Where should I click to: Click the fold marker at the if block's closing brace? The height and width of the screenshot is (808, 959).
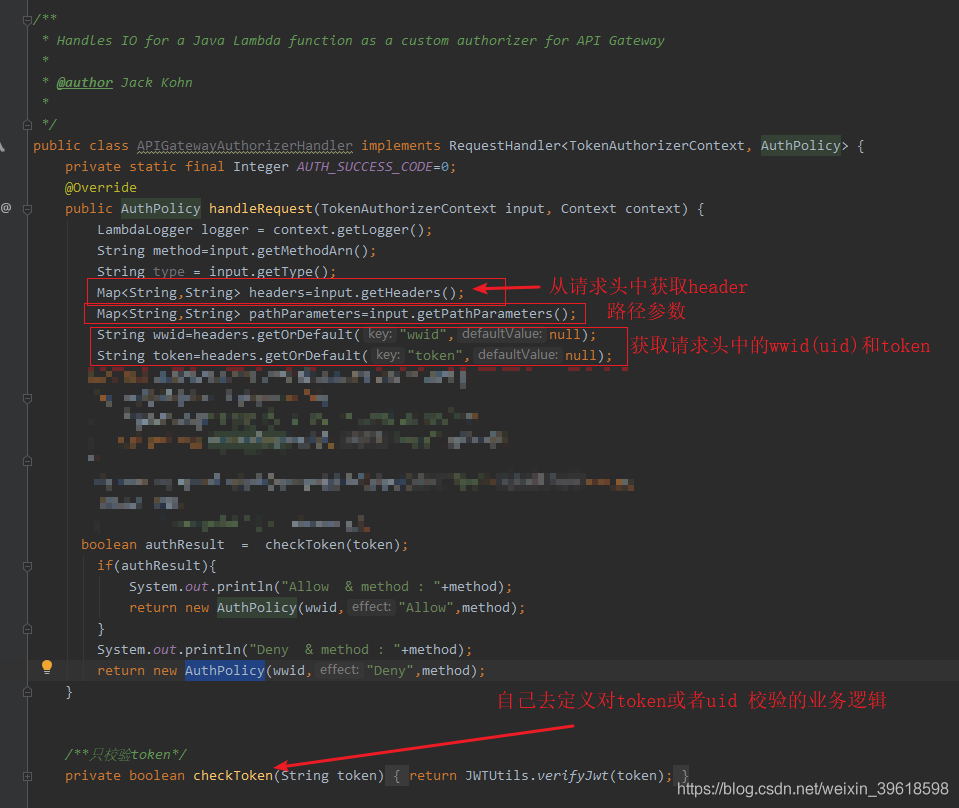pyautogui.click(x=27, y=628)
